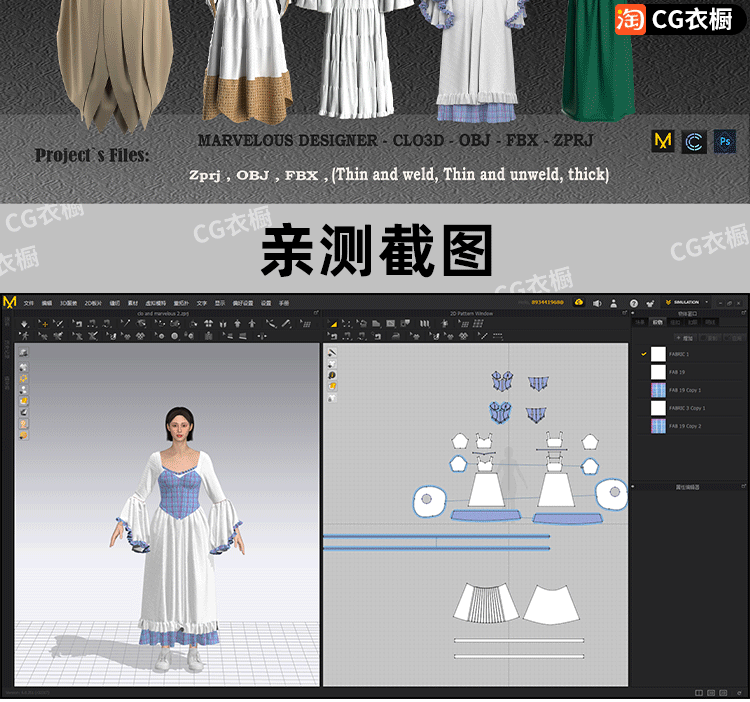Click the yellow account number 8934419680

tap(547, 303)
